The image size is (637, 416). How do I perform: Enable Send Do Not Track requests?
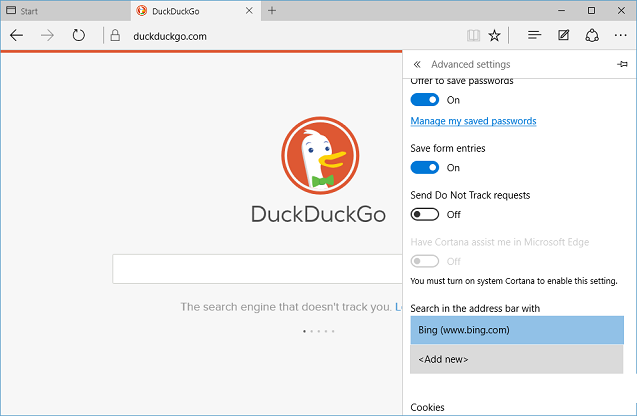pyautogui.click(x=425, y=214)
